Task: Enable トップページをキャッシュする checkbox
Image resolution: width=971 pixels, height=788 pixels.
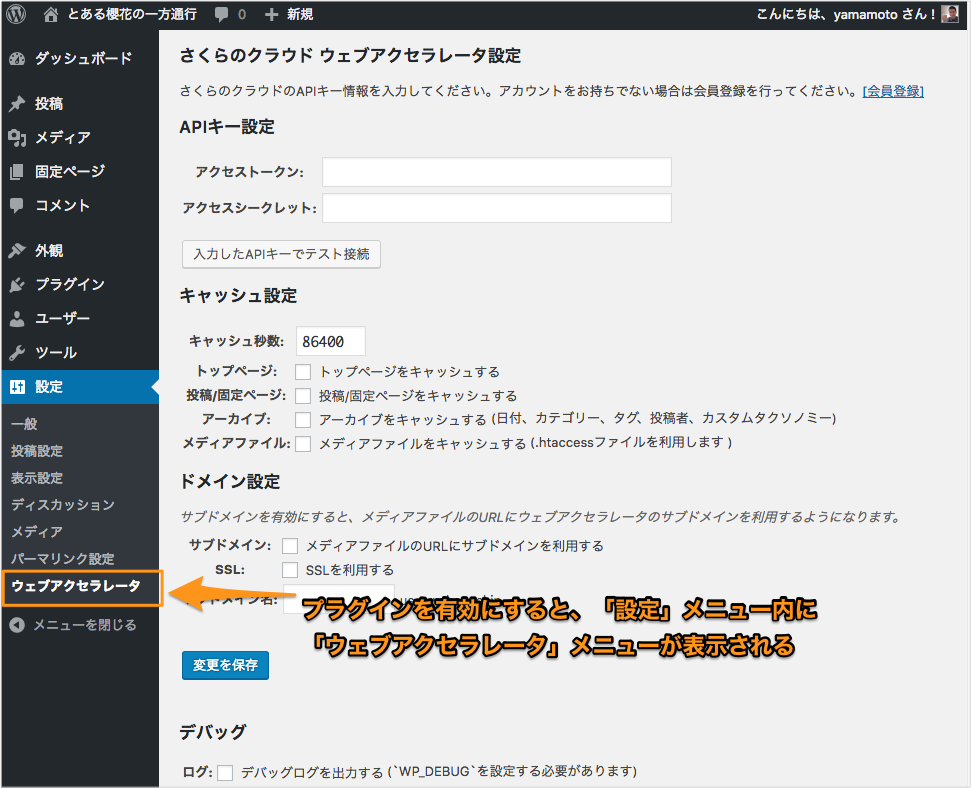Action: [x=303, y=372]
